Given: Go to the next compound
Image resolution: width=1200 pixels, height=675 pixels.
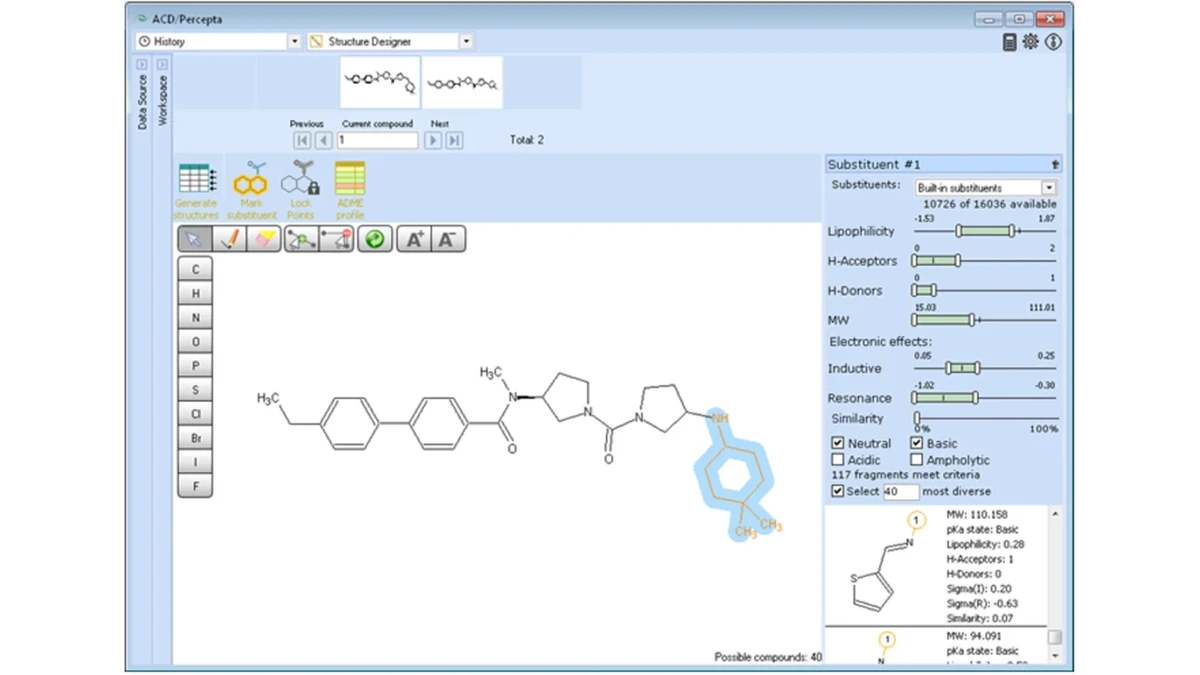Looking at the screenshot, I should [433, 141].
